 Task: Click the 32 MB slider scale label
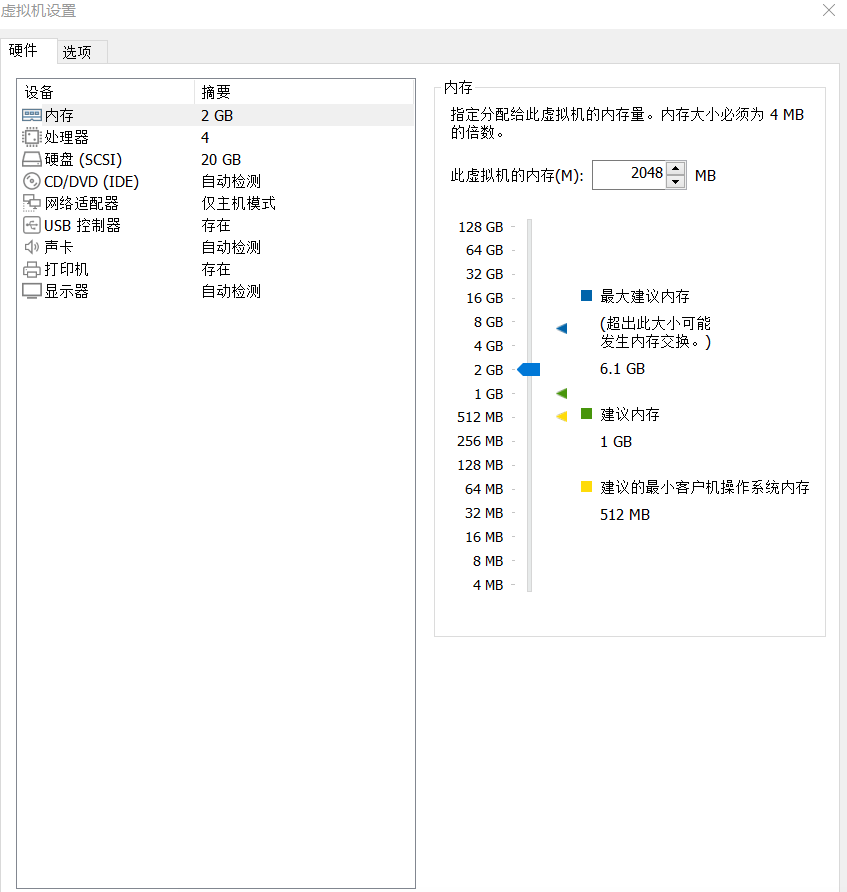click(x=484, y=513)
